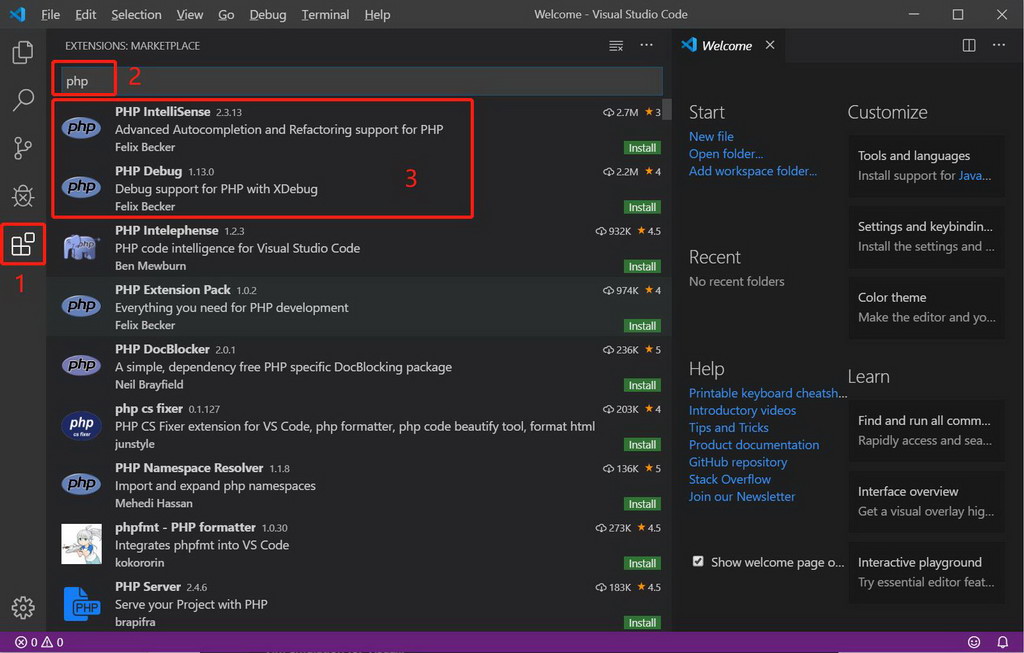1024x653 pixels.
Task: Open Interactive playground card
Action: click(x=926, y=572)
